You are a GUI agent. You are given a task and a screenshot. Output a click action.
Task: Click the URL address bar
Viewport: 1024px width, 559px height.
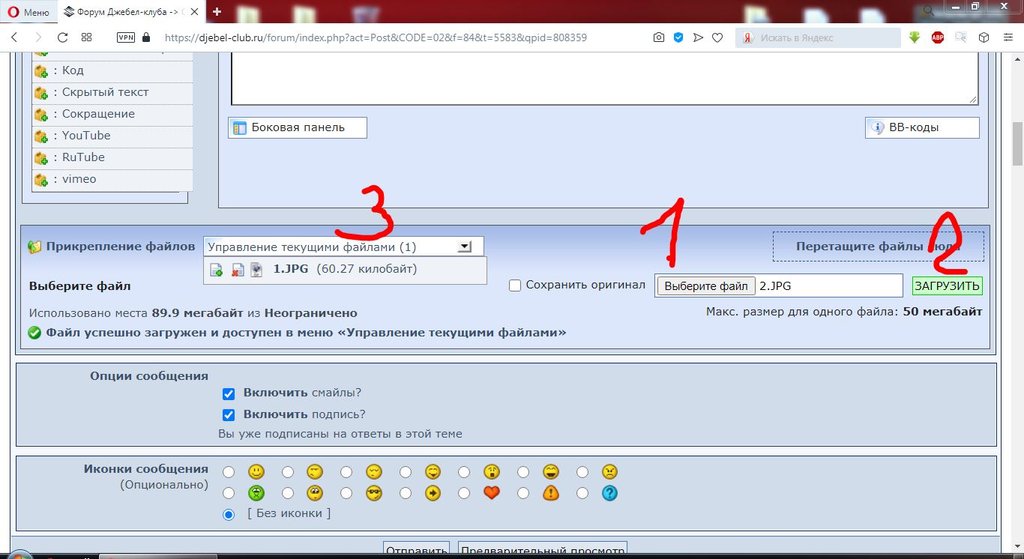coord(376,38)
